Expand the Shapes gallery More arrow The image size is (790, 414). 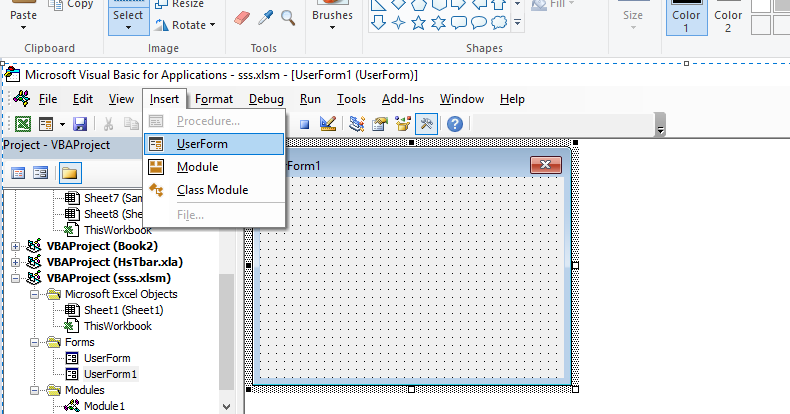pos(517,23)
